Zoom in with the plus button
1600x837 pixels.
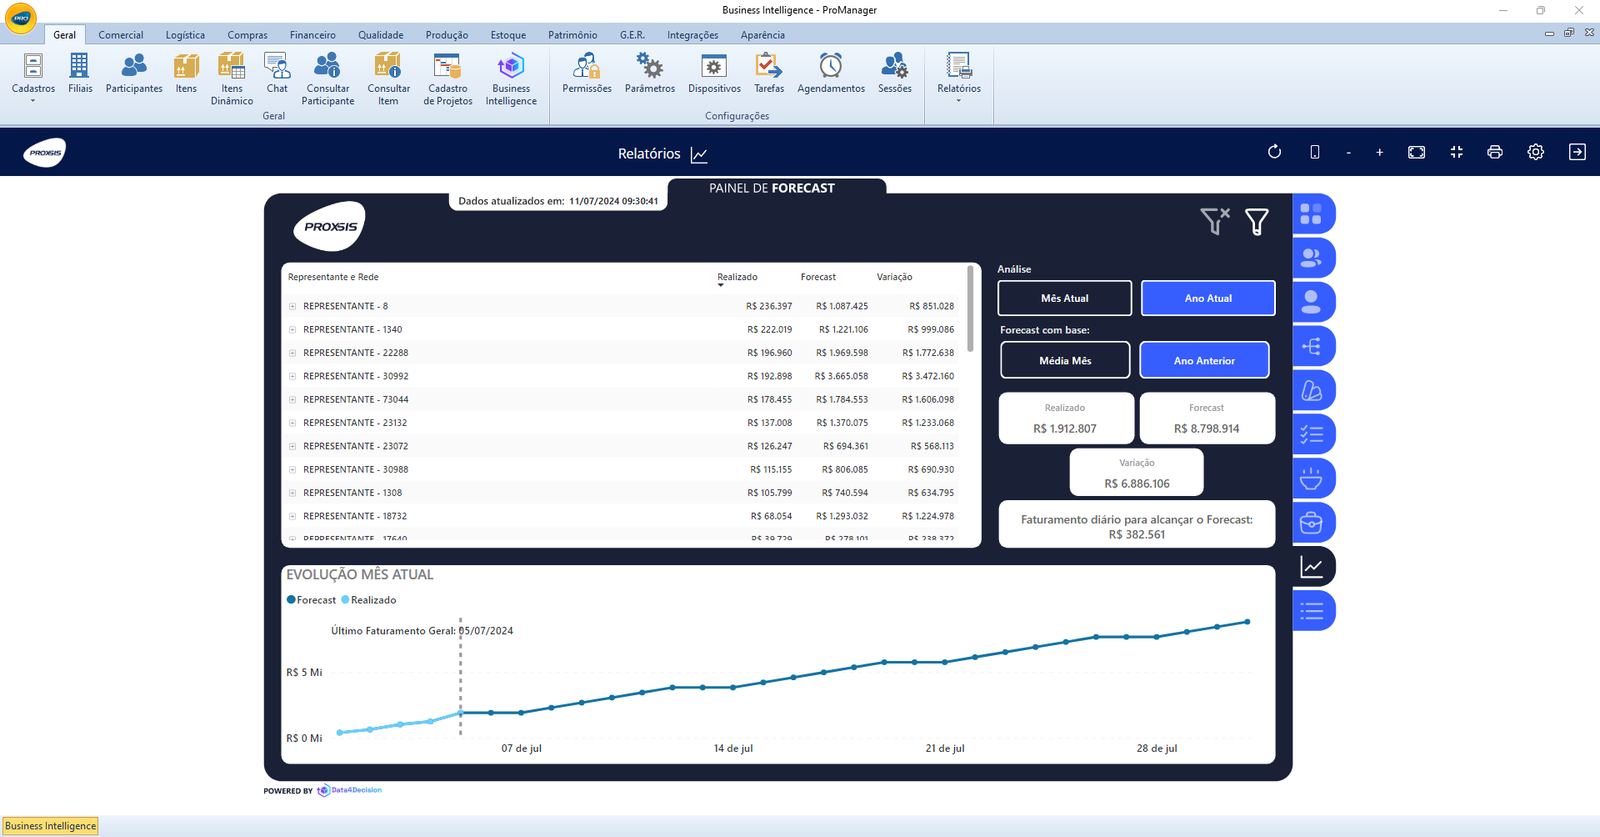[x=1379, y=153]
